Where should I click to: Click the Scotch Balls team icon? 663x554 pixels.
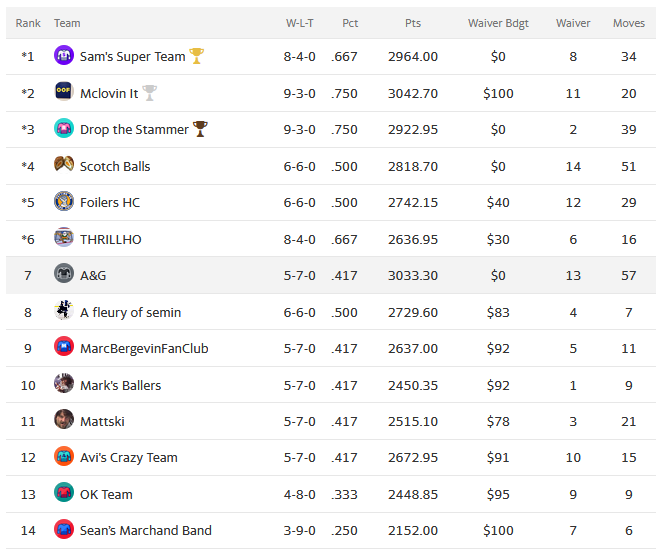(x=64, y=165)
